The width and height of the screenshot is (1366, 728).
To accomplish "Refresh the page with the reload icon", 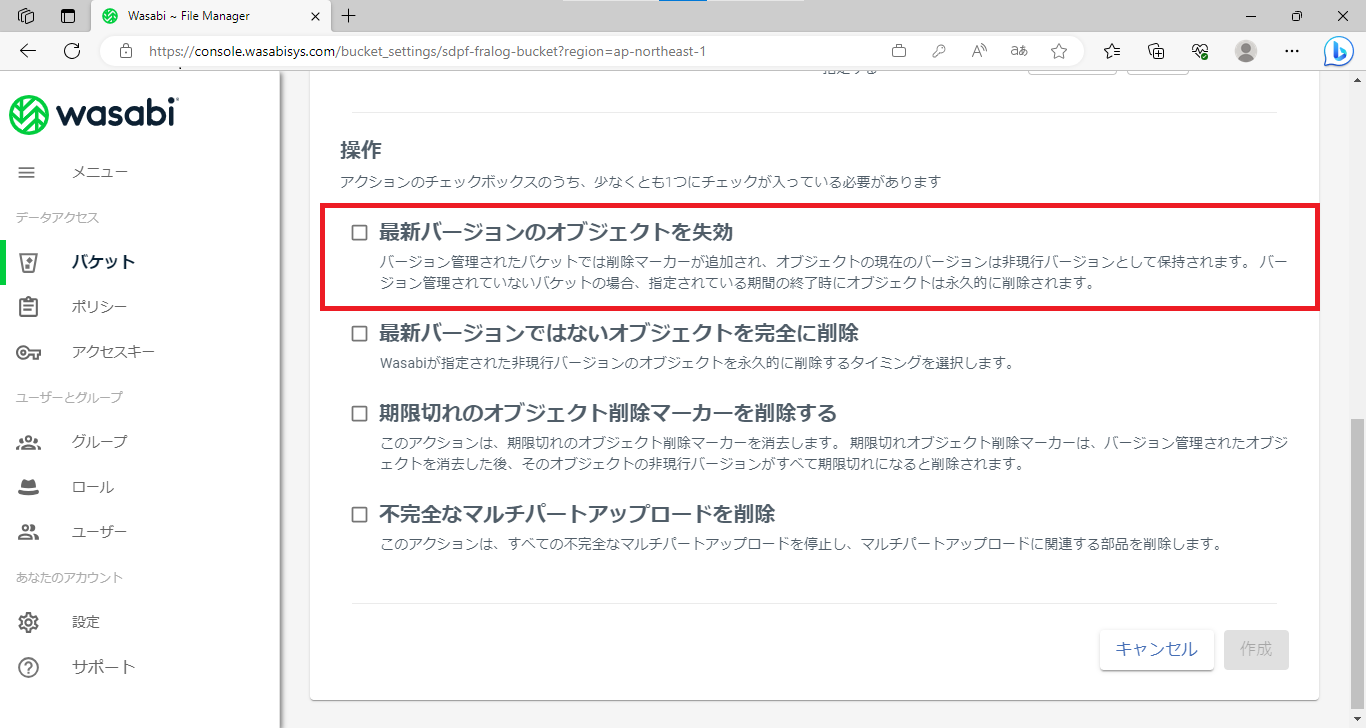I will click(x=71, y=51).
